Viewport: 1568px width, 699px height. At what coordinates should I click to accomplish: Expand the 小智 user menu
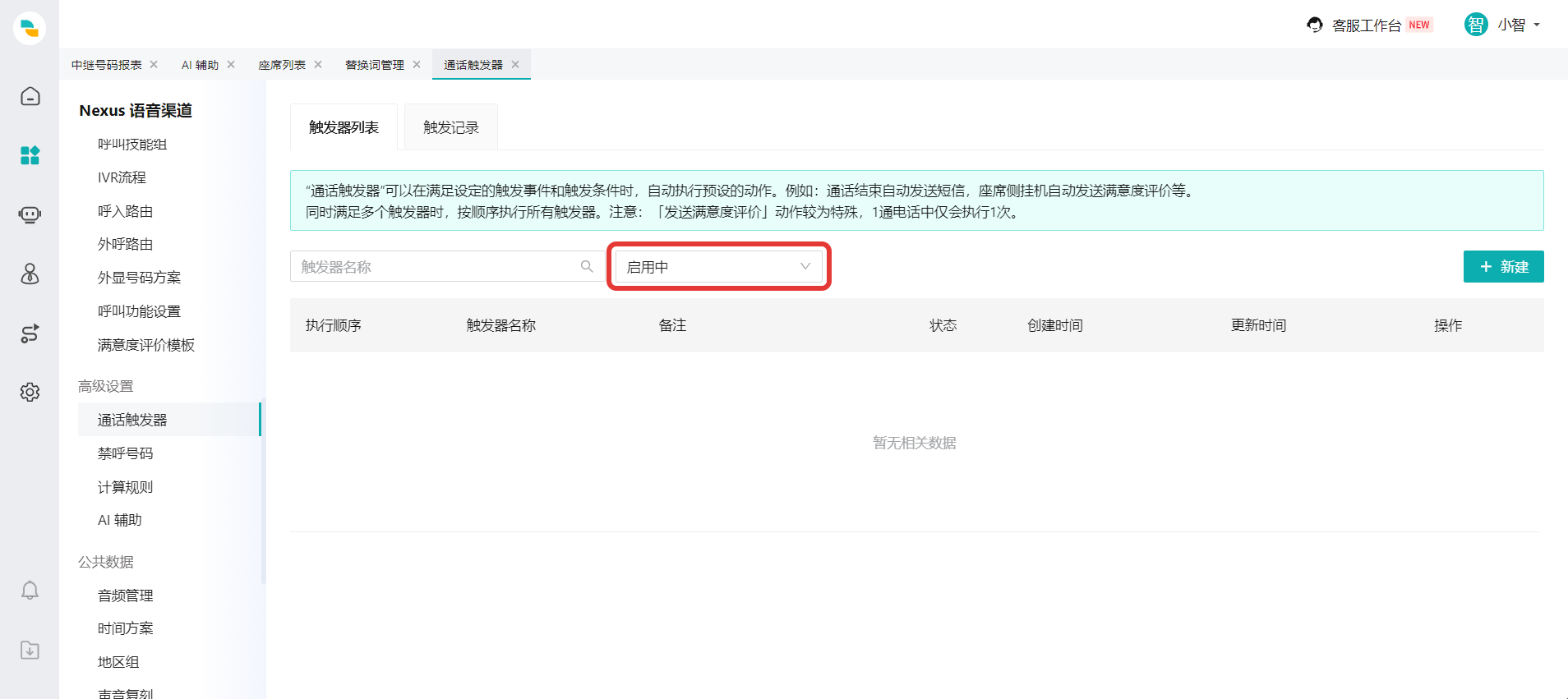1518,25
